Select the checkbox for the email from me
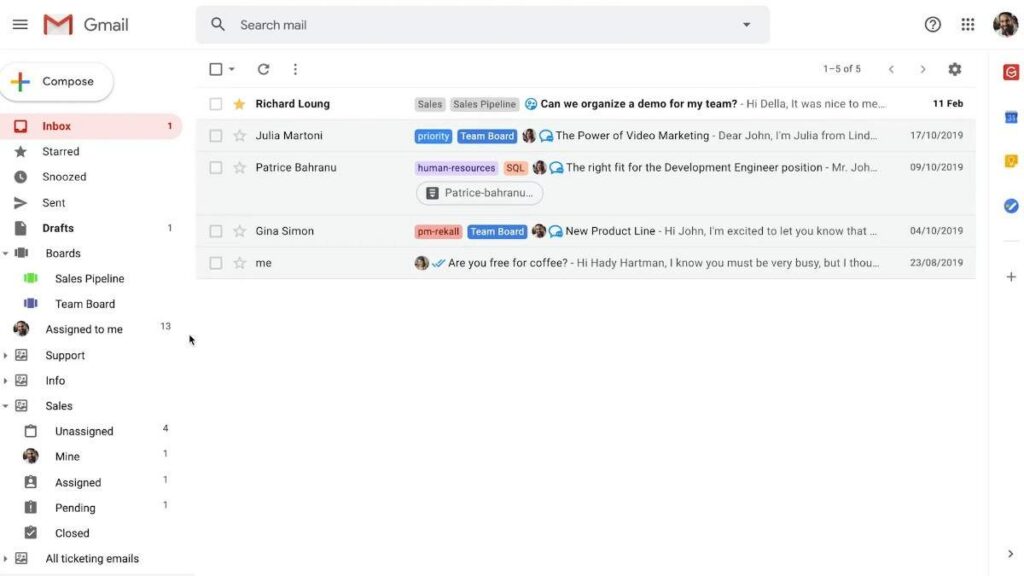1024x576 pixels. tap(216, 263)
